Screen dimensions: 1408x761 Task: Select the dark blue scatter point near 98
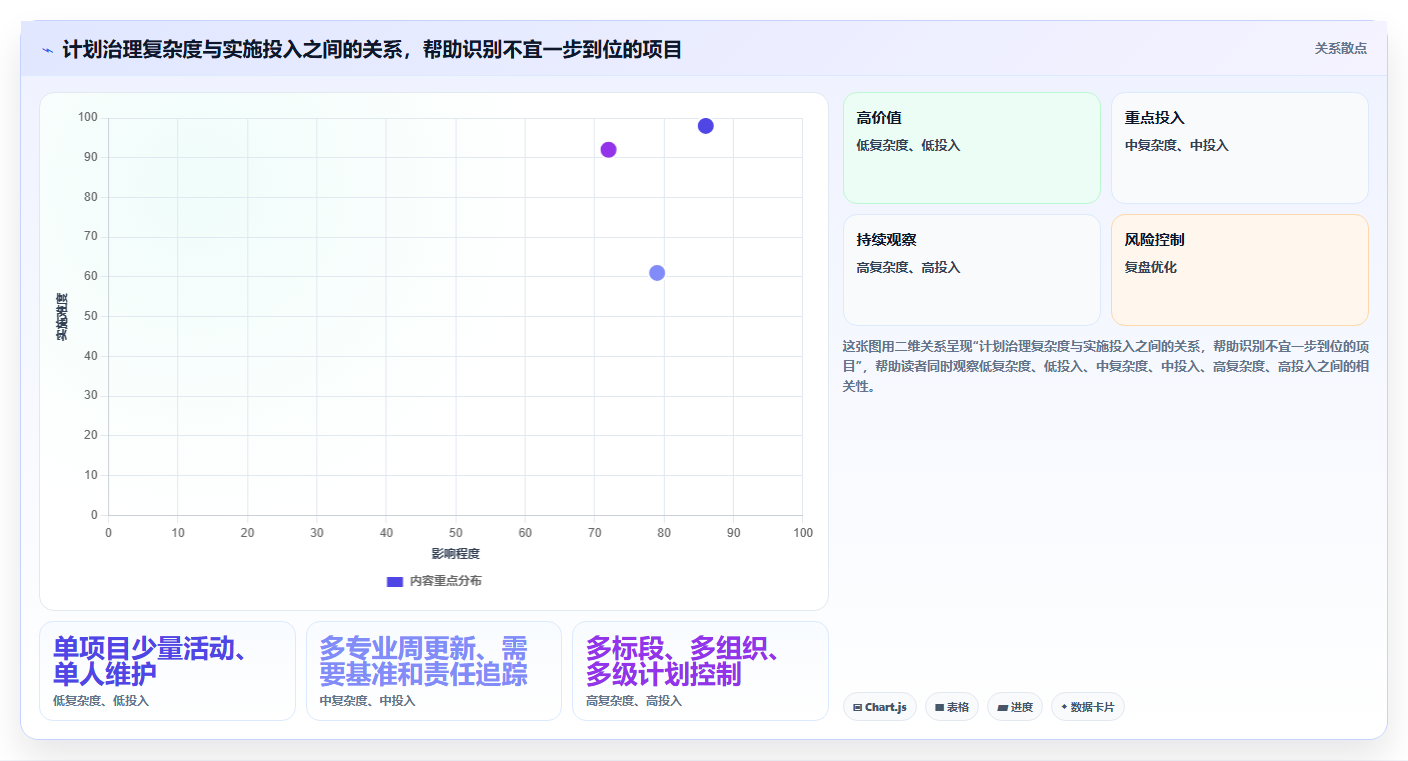[x=706, y=126]
